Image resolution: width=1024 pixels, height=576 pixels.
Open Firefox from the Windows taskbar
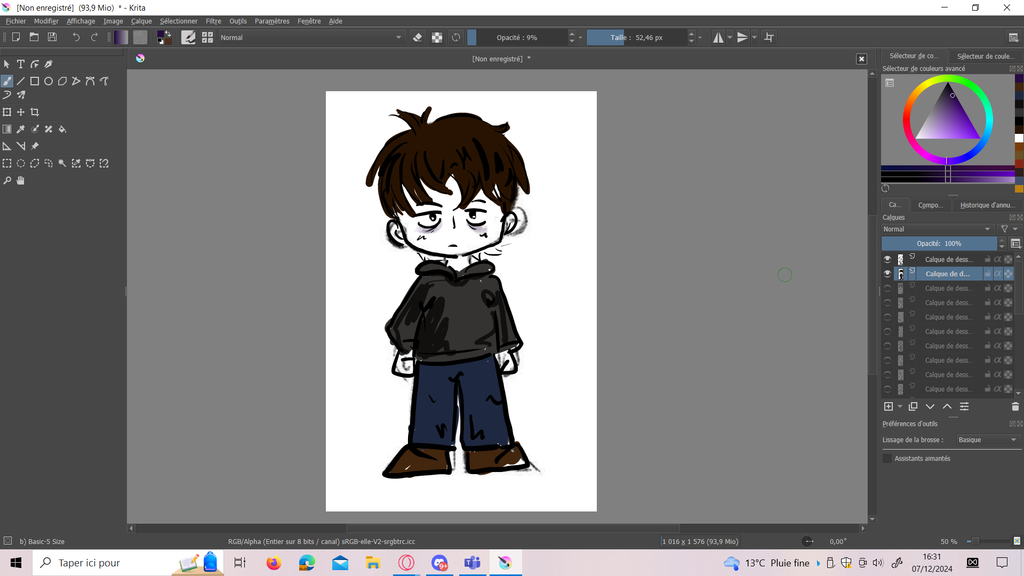[273, 563]
